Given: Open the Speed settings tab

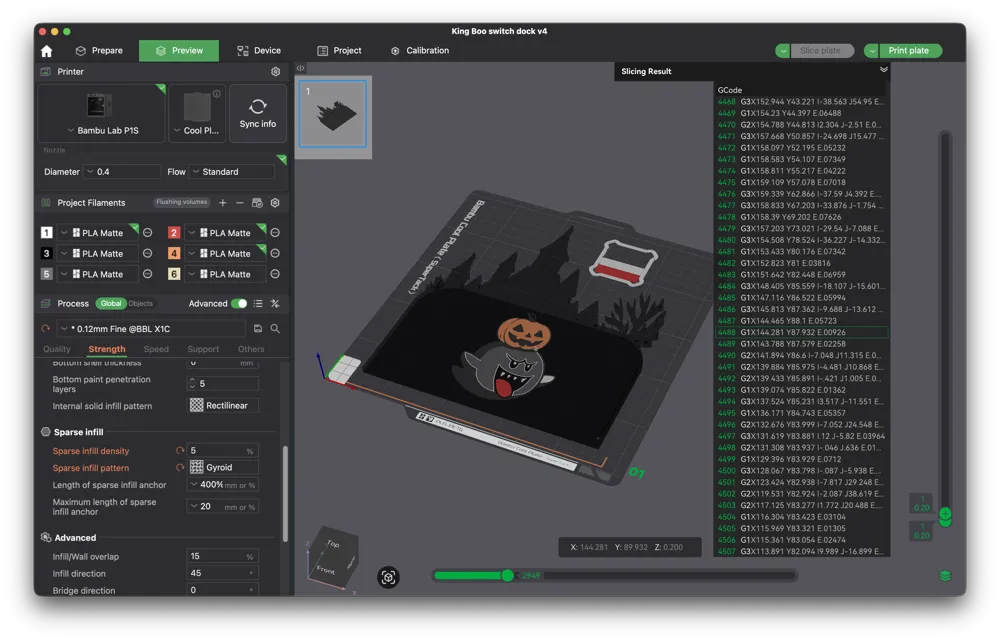Looking at the screenshot, I should (x=156, y=349).
